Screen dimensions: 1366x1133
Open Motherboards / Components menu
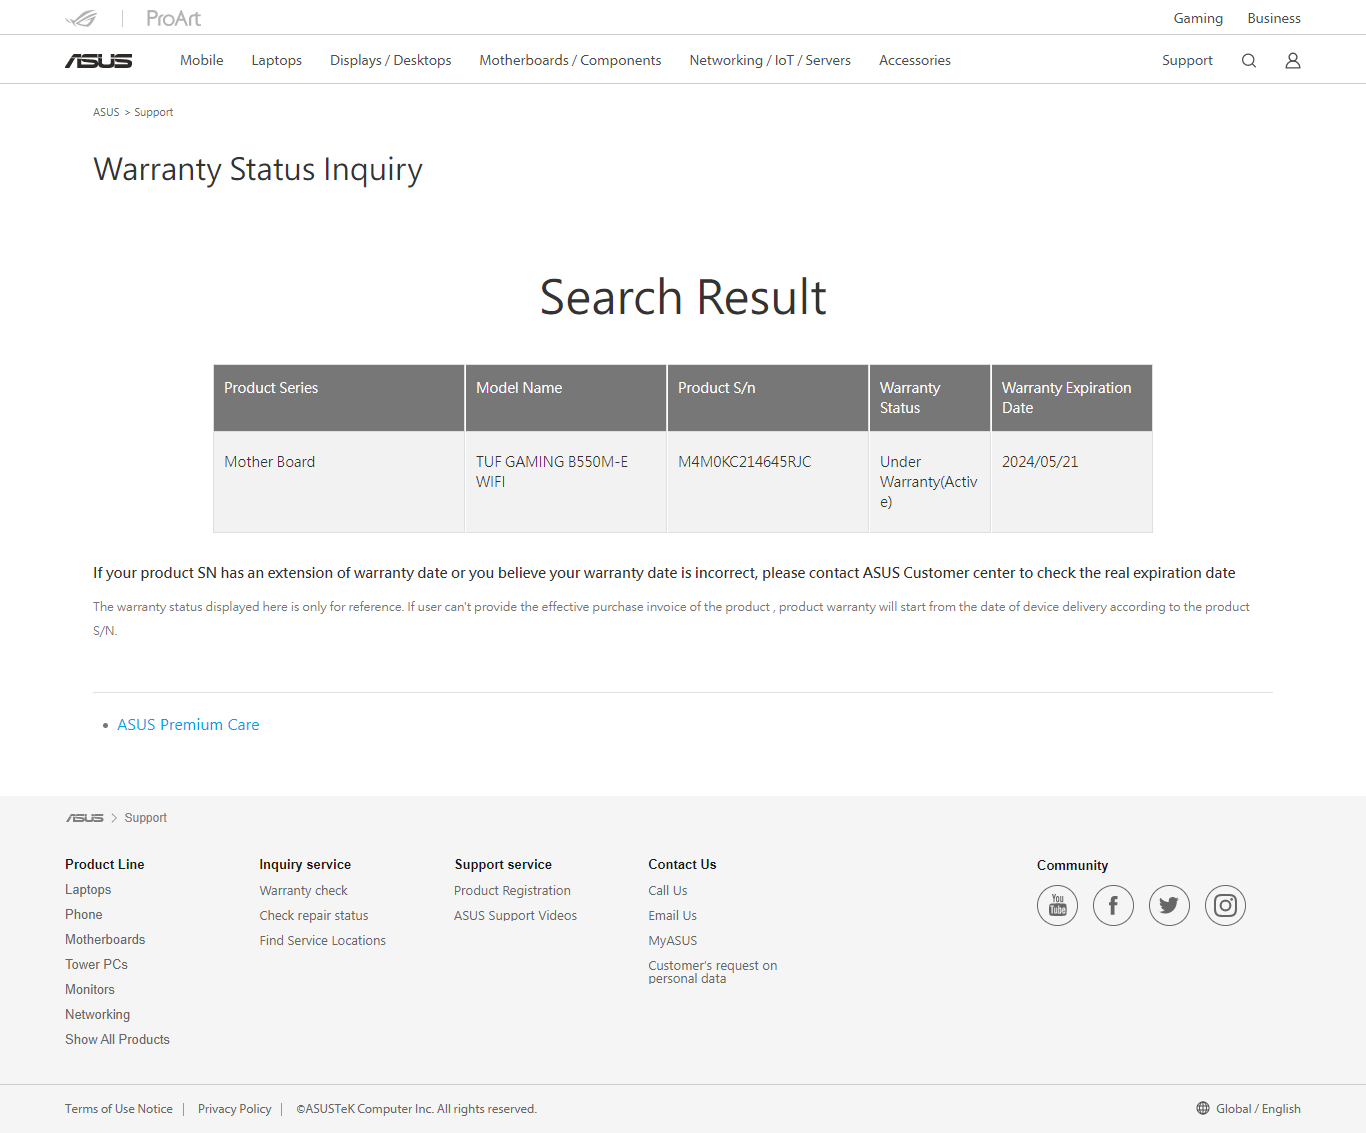click(570, 60)
